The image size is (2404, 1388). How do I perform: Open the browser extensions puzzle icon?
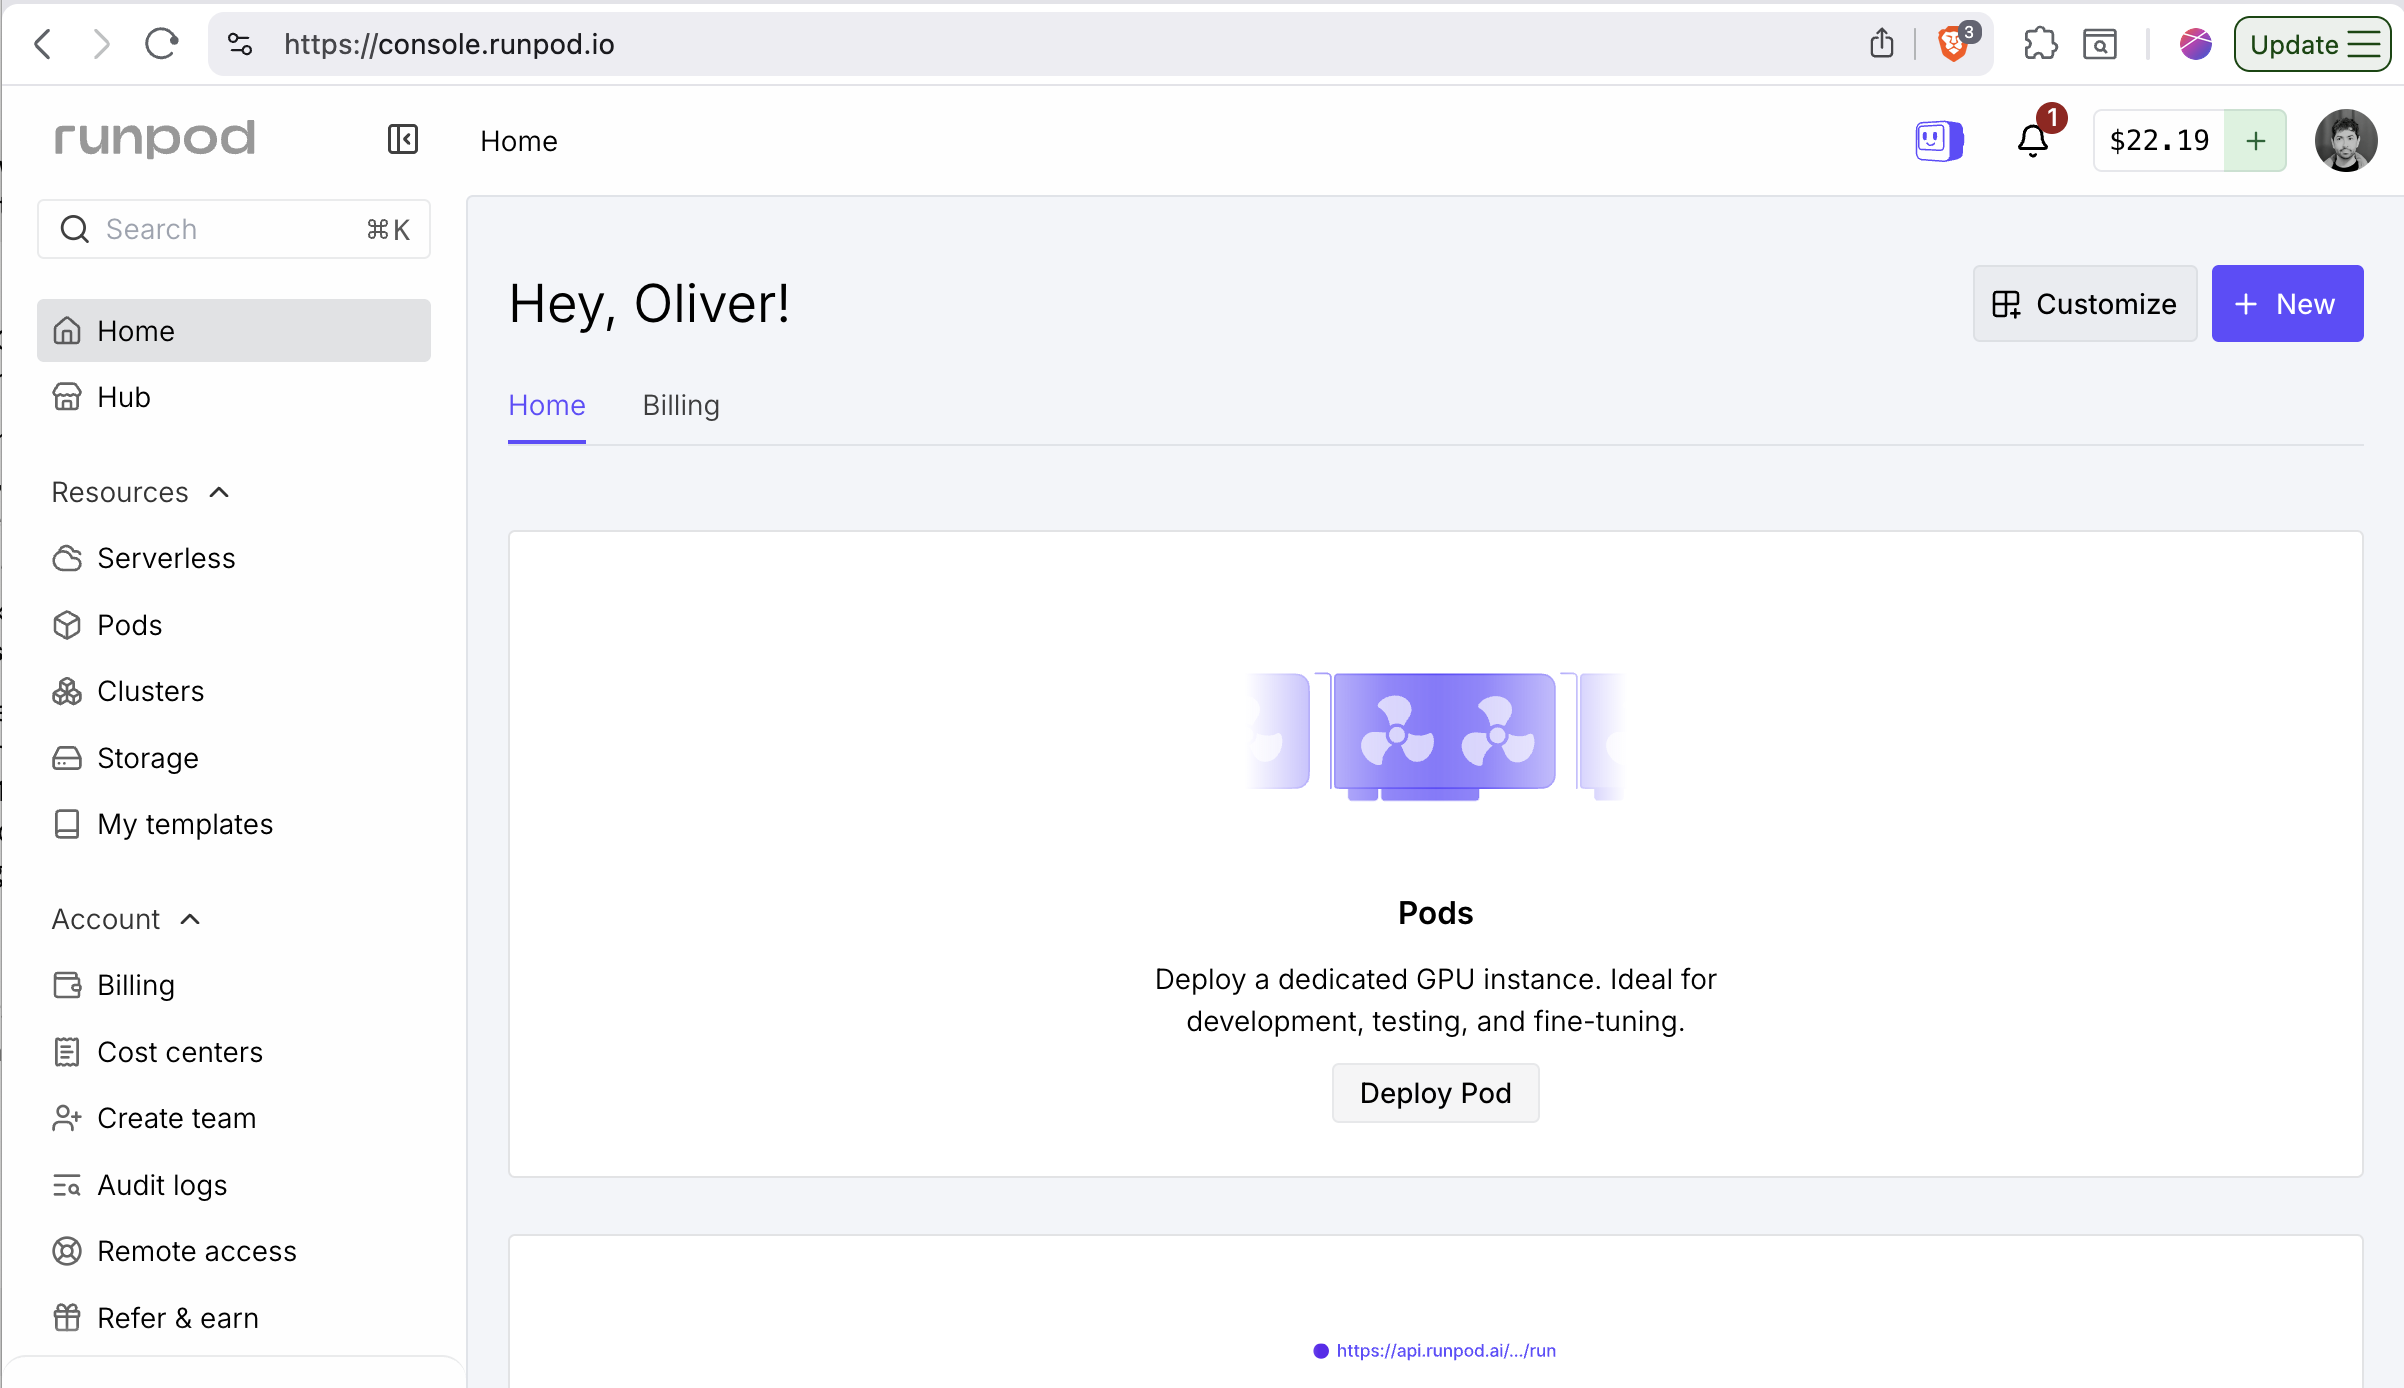(2040, 44)
